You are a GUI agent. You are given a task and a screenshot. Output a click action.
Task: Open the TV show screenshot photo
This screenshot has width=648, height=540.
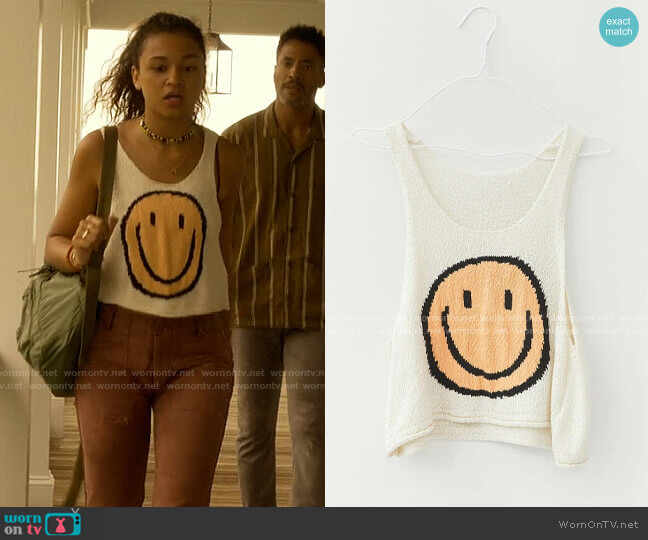click(162, 253)
